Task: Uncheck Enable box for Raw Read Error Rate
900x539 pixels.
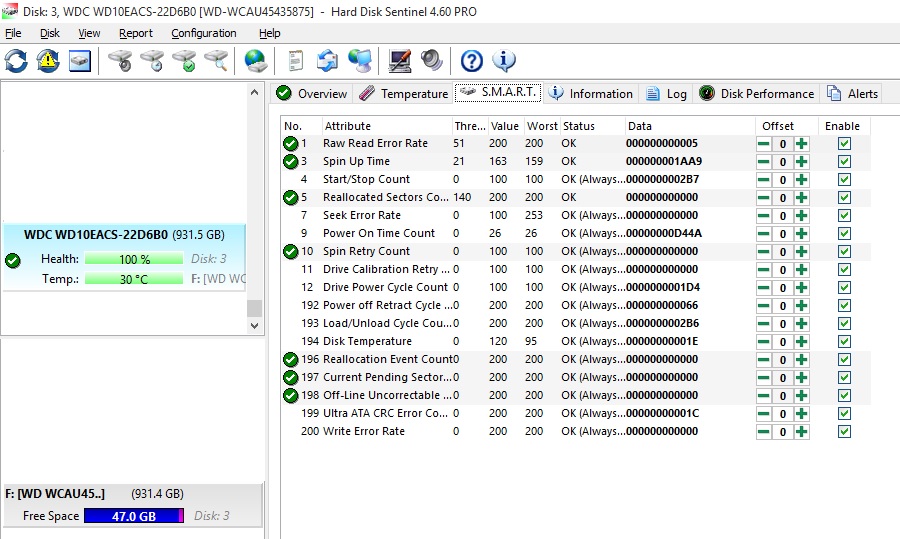Action: tap(844, 144)
